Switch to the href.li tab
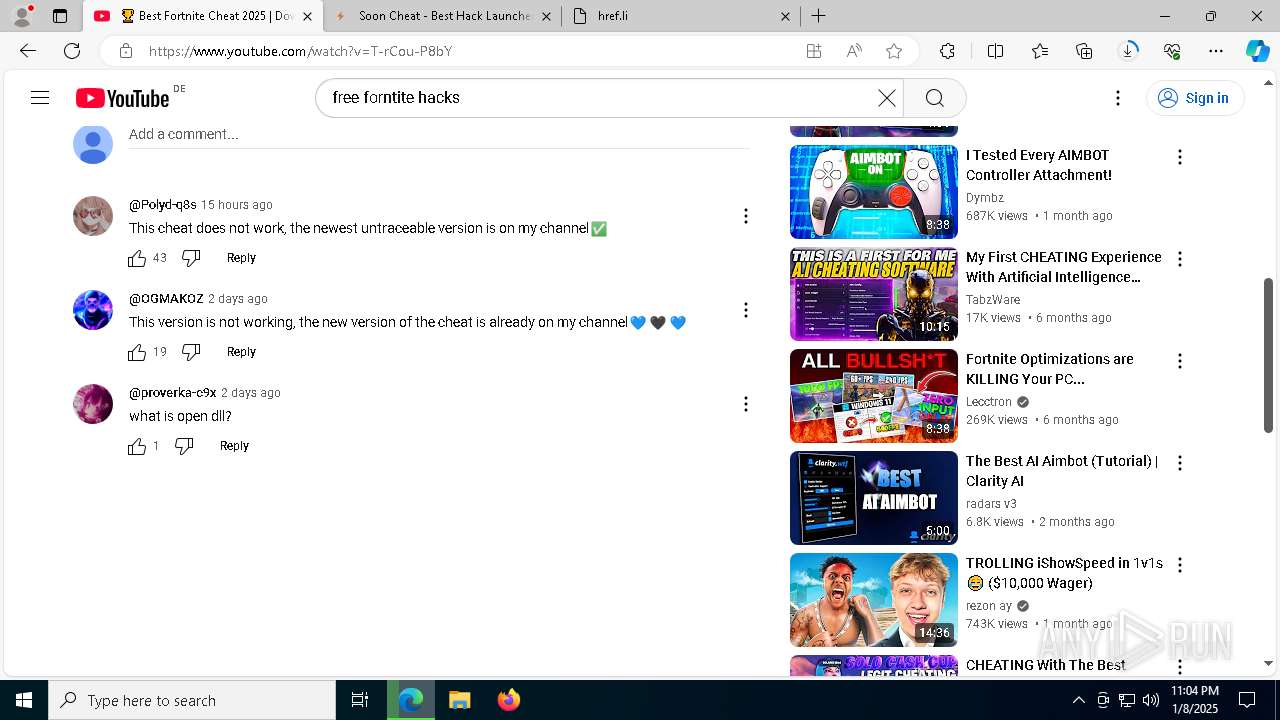1280x720 pixels. pos(680,16)
